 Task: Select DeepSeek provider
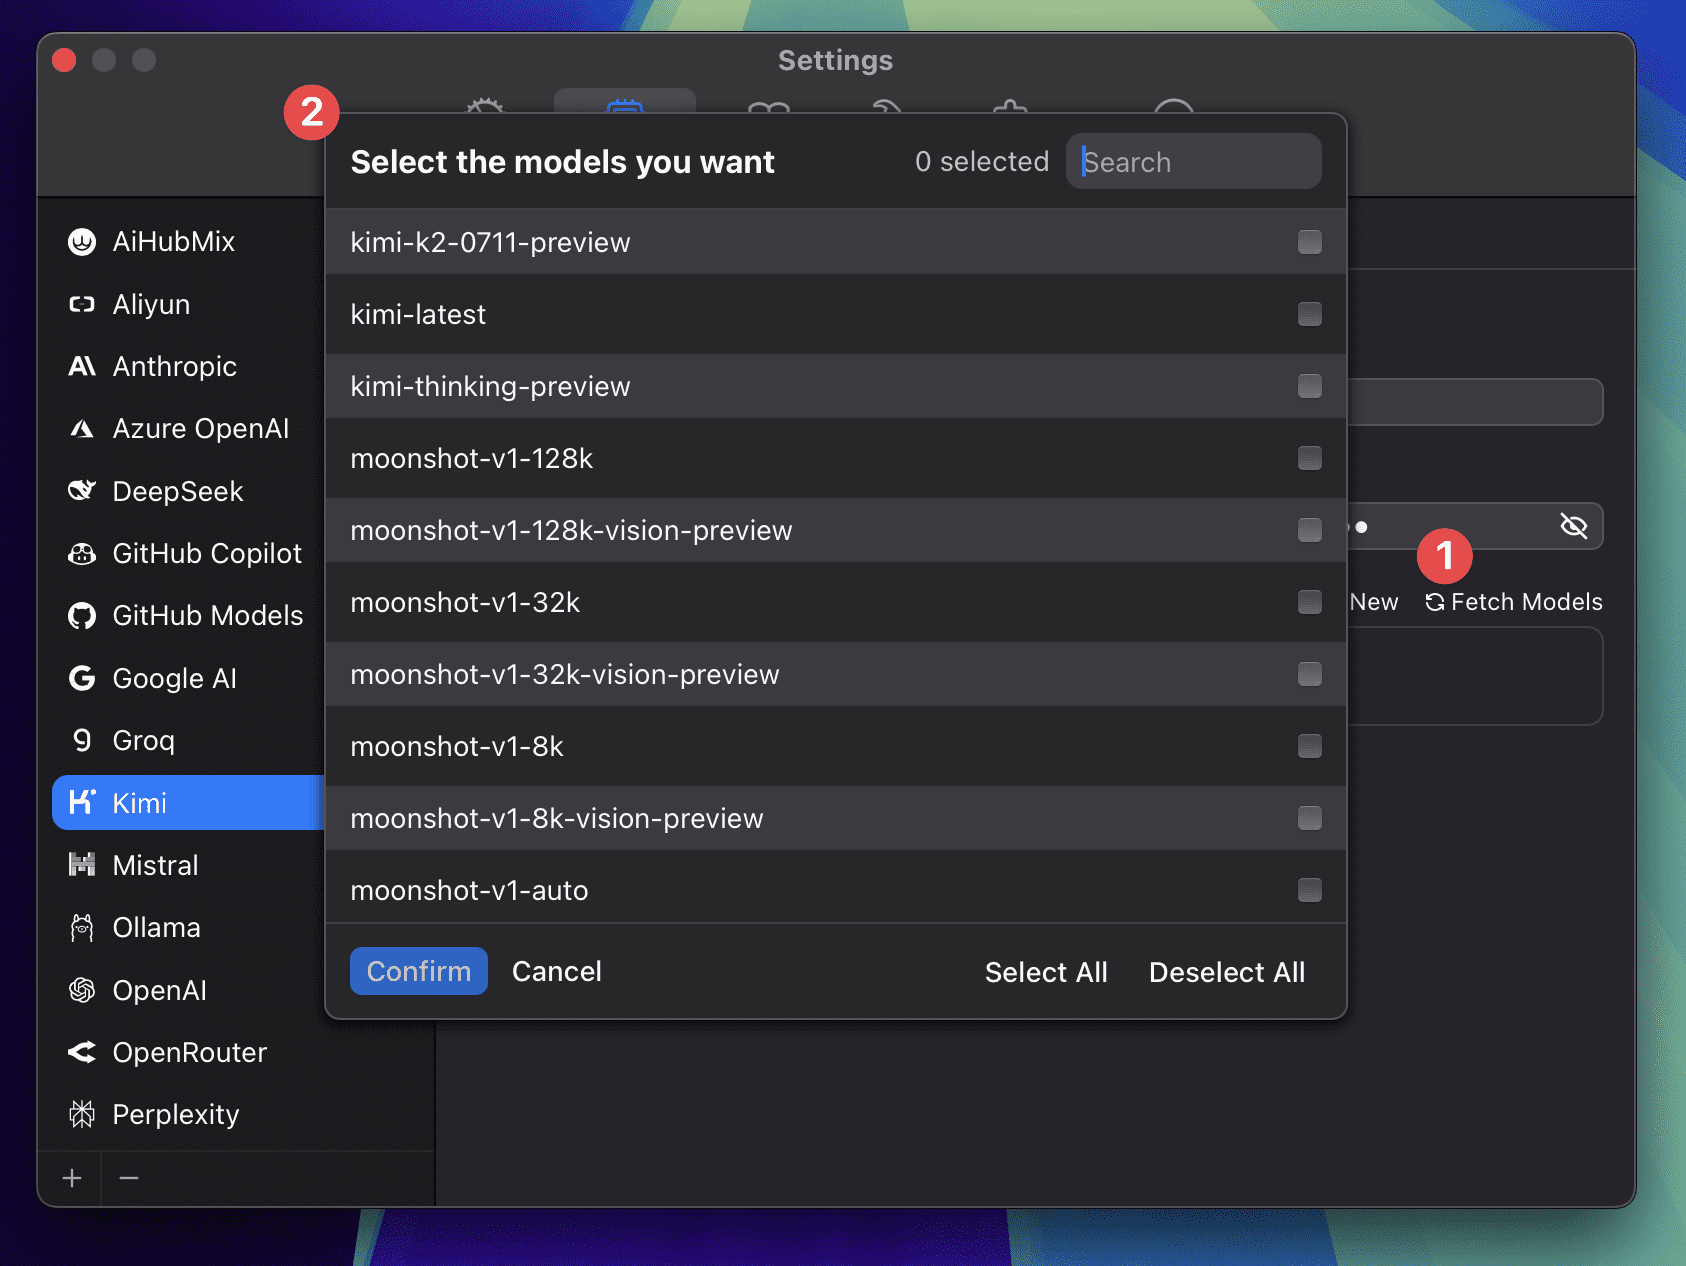pos(188,491)
